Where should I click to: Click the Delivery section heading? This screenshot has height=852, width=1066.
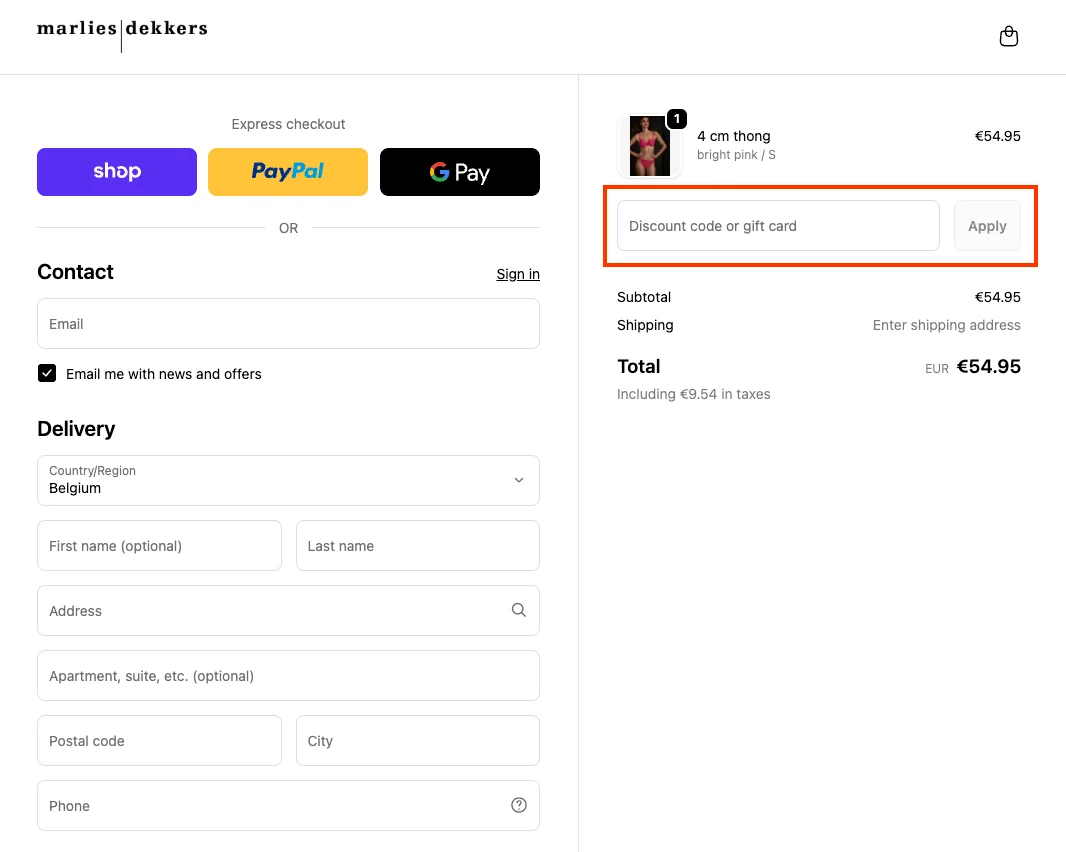(76, 429)
